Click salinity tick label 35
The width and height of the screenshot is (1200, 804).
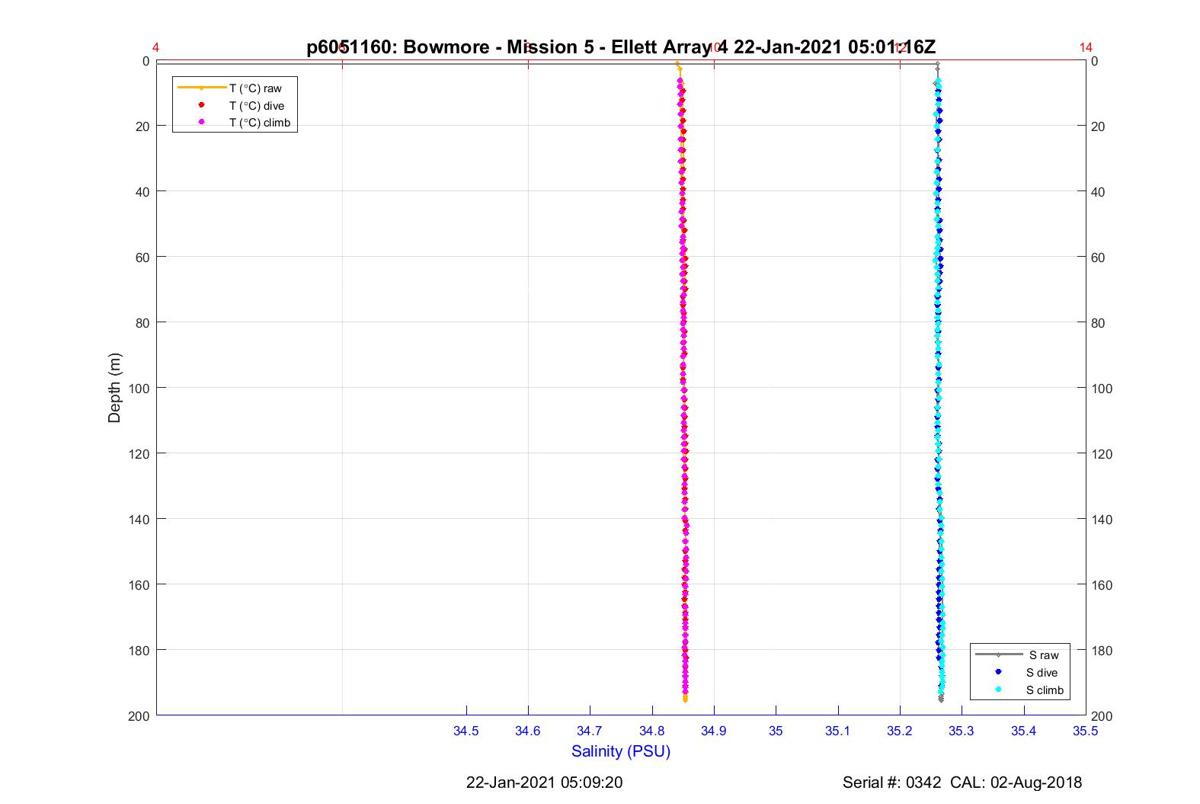click(776, 732)
